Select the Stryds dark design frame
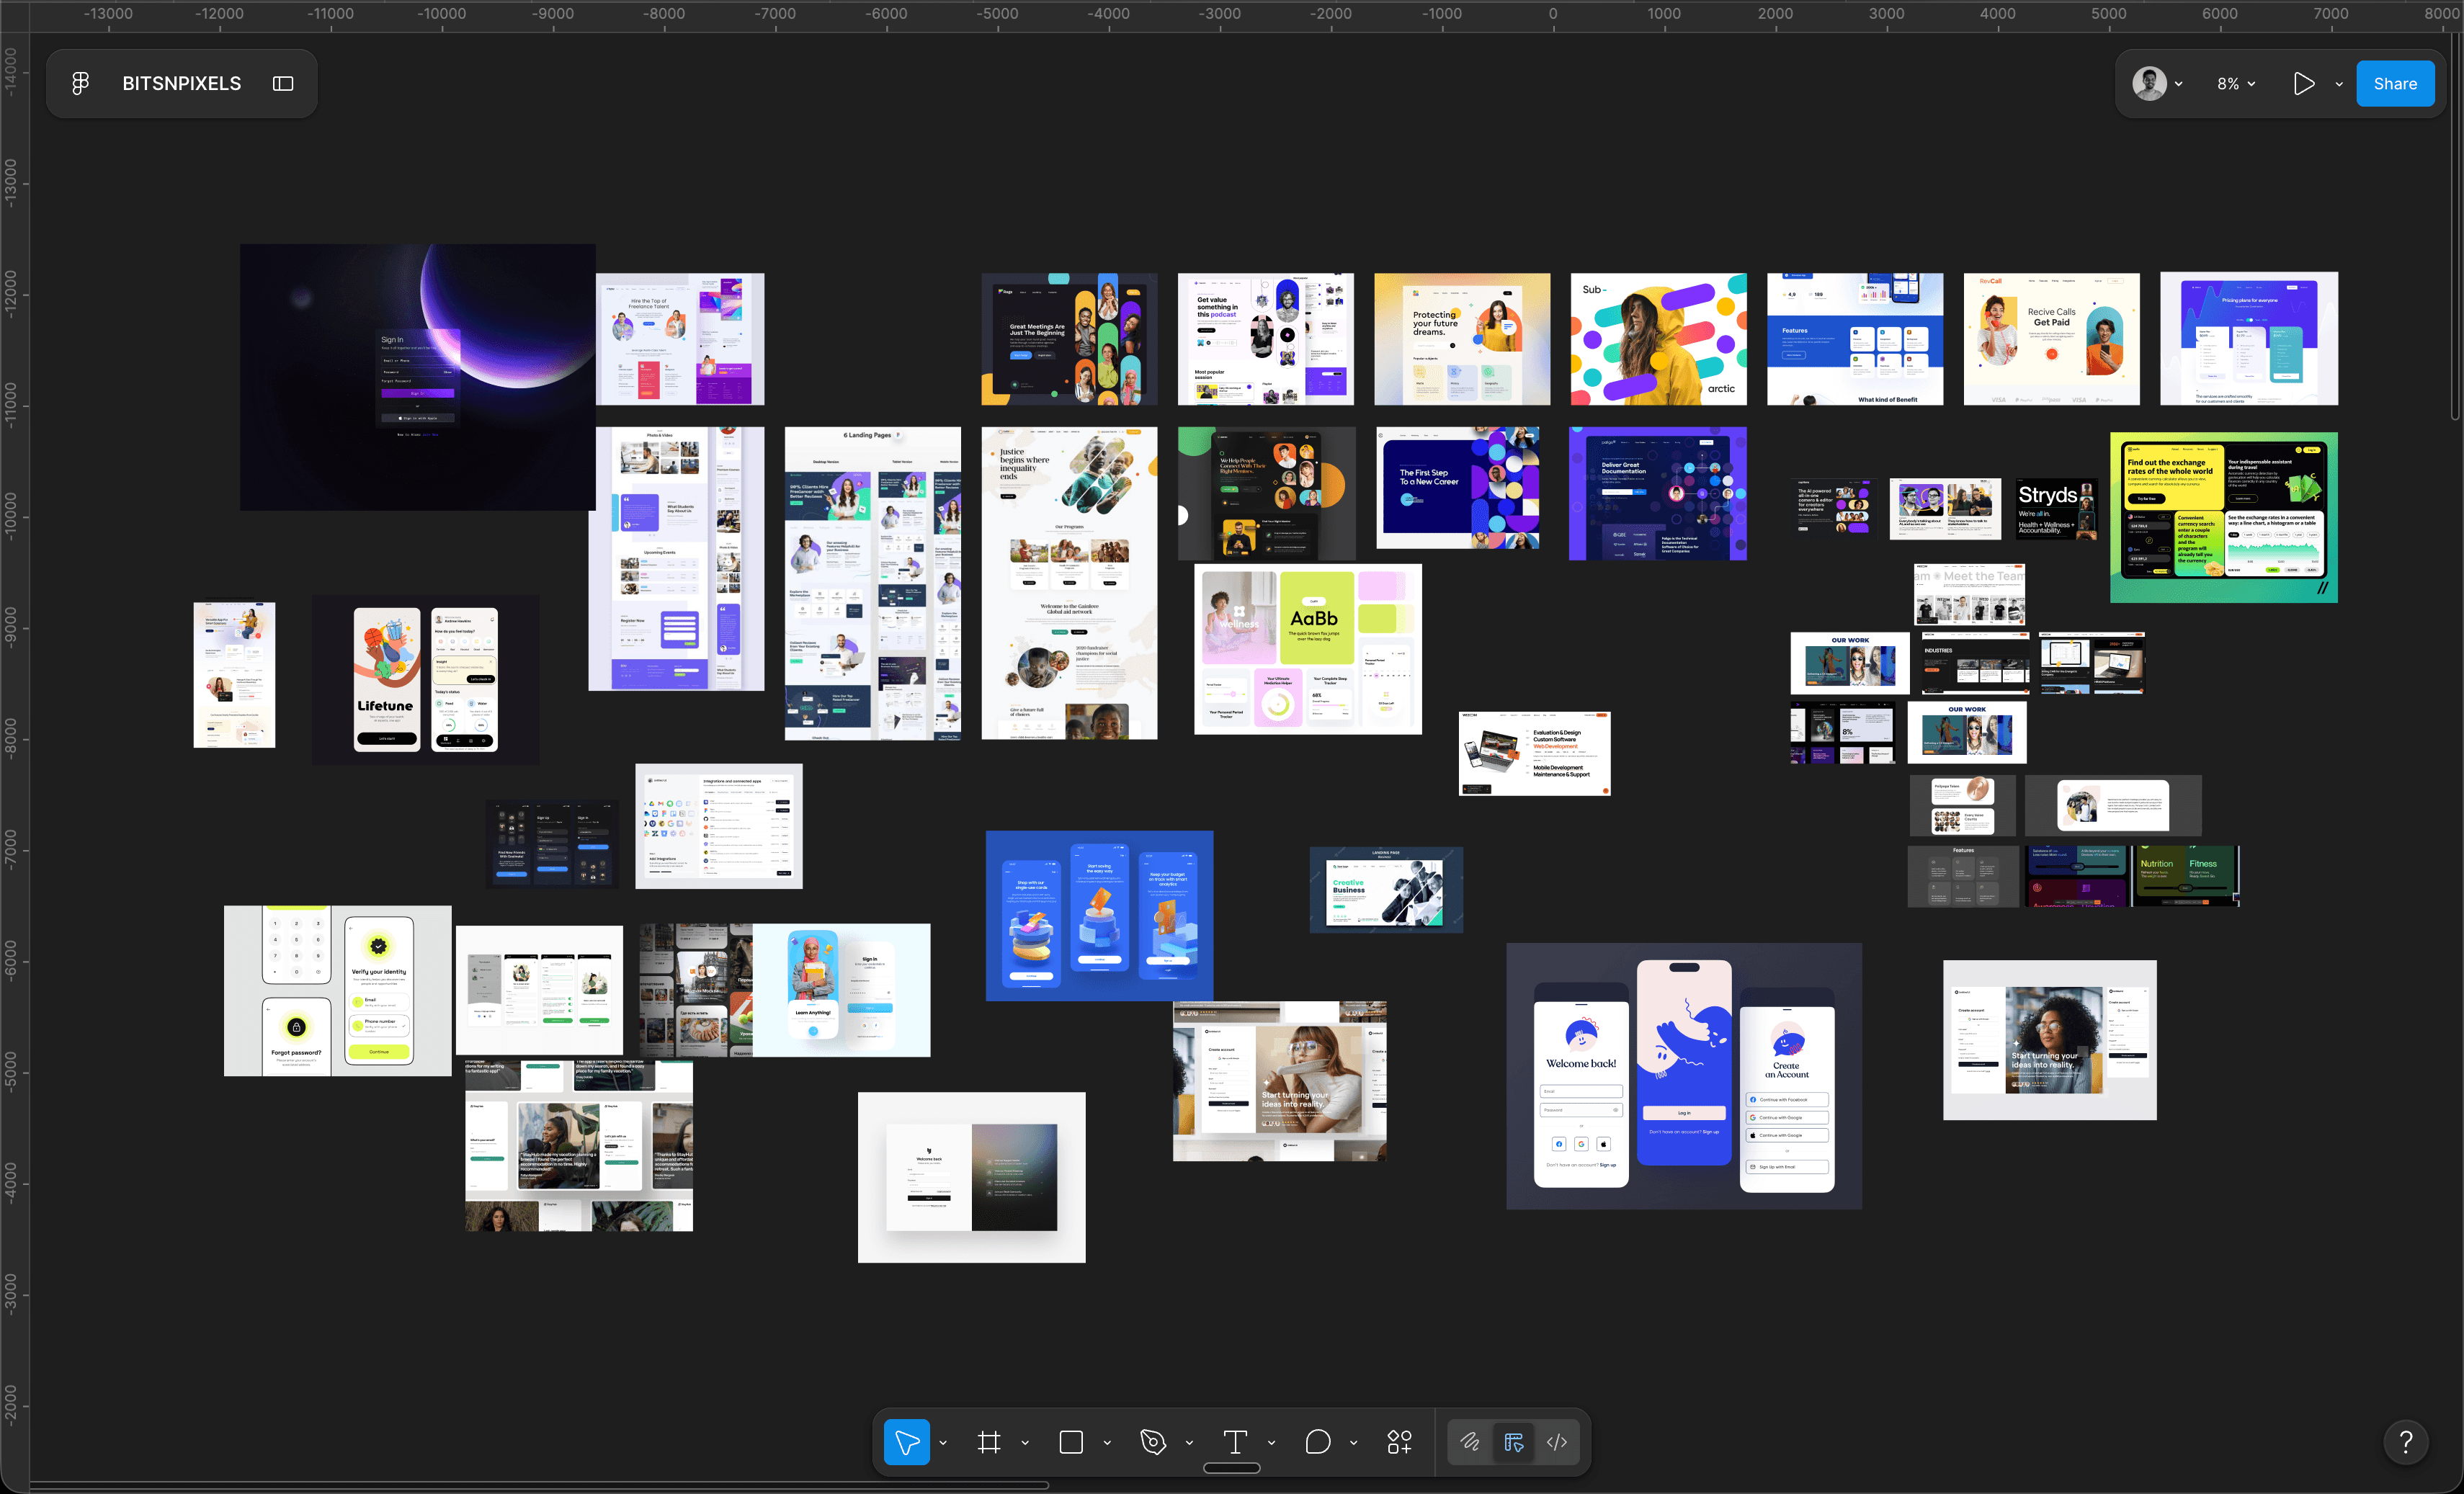The height and width of the screenshot is (1494, 2464). point(2057,509)
